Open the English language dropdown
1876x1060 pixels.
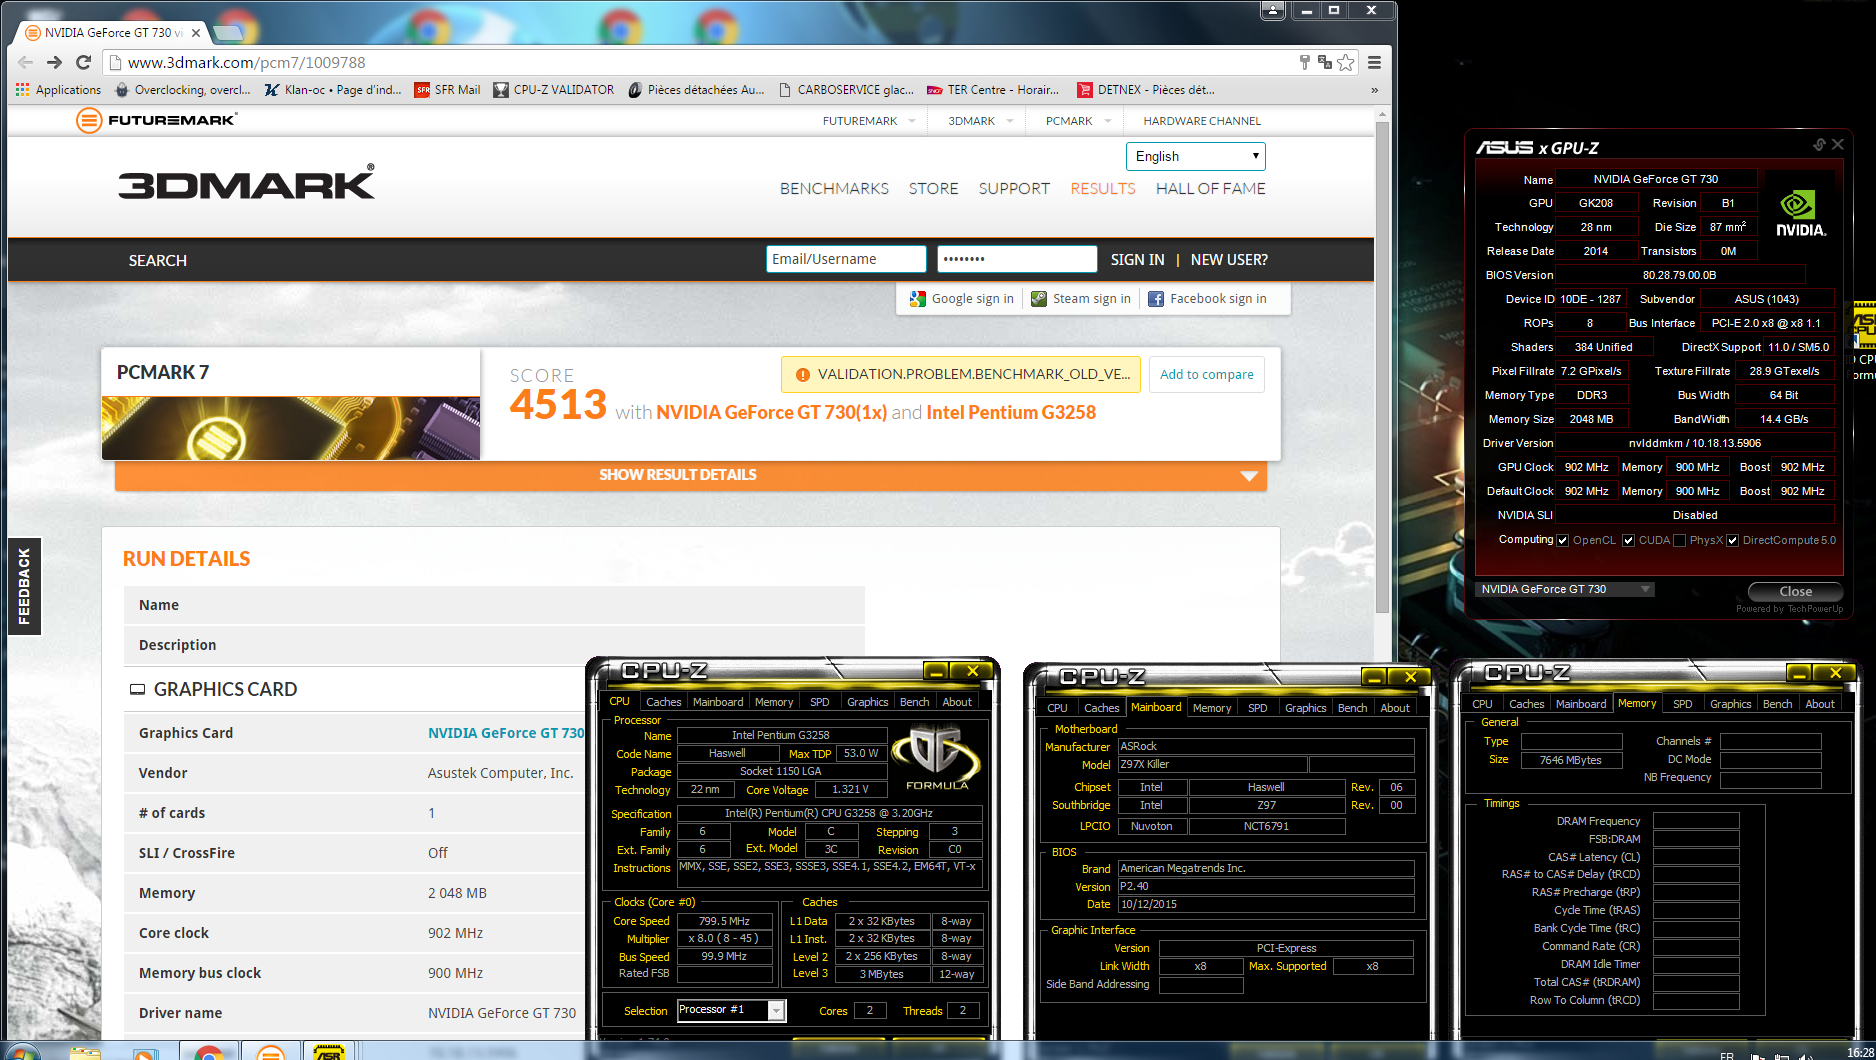coord(1196,156)
